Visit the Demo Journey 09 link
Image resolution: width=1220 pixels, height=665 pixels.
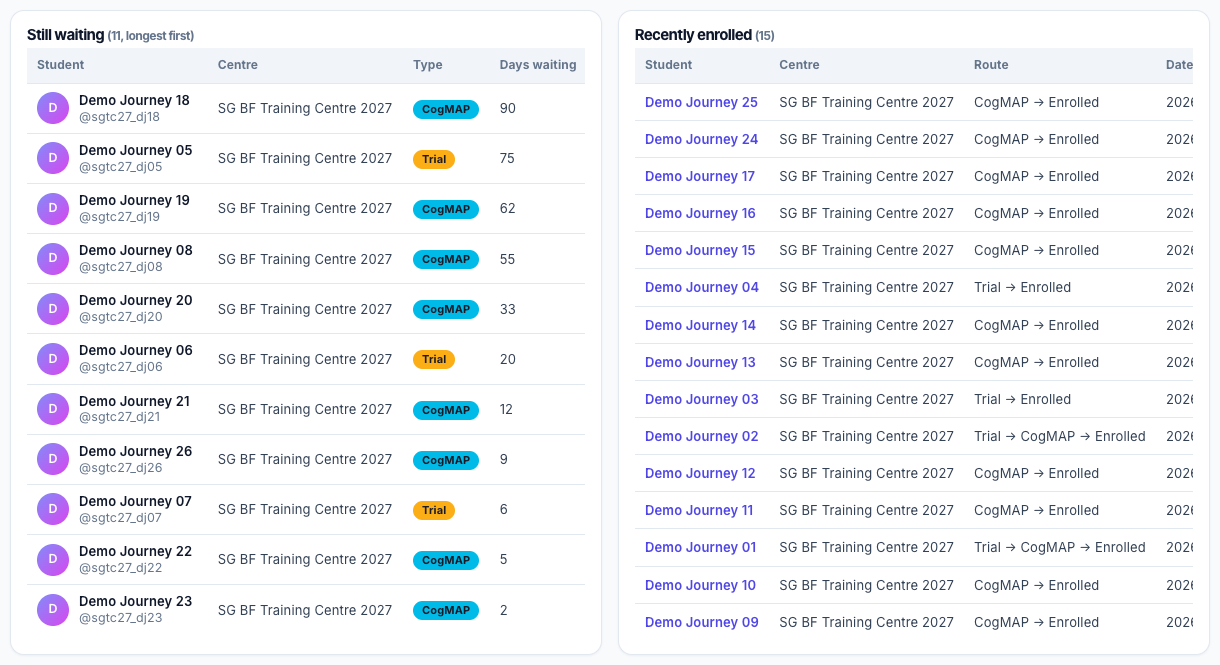pyautogui.click(x=702, y=622)
